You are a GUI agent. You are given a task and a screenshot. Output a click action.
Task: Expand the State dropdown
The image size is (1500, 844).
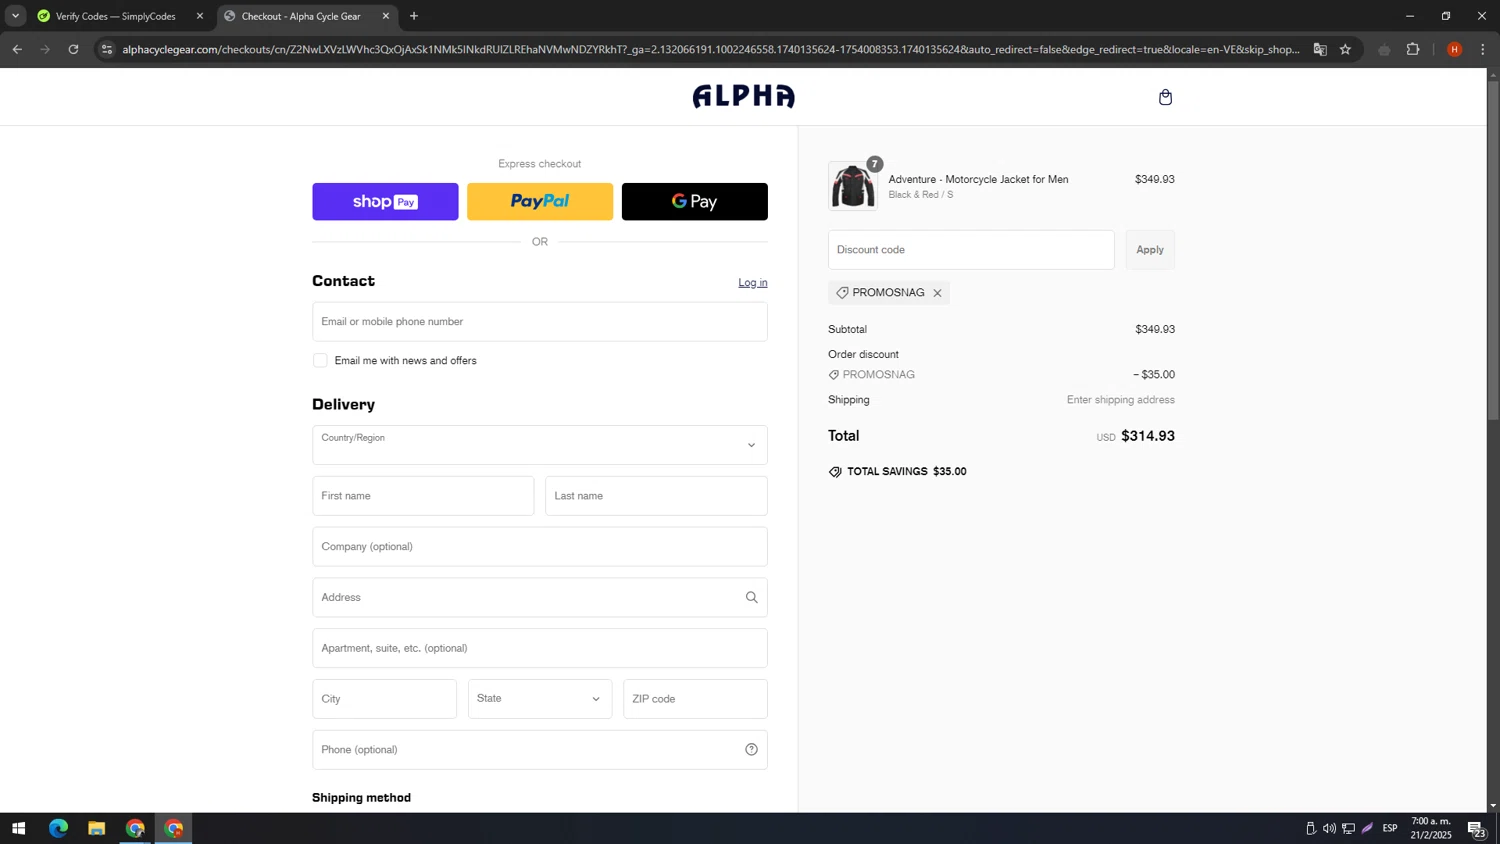(x=539, y=699)
